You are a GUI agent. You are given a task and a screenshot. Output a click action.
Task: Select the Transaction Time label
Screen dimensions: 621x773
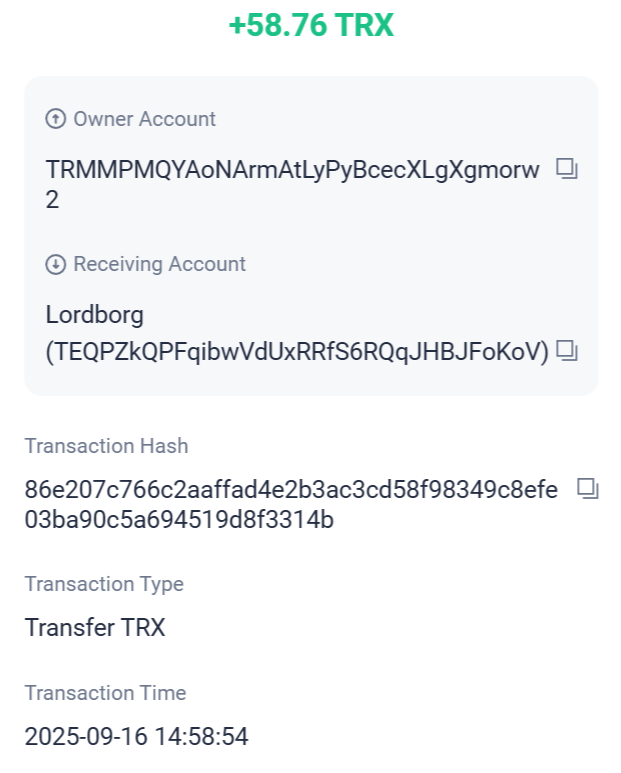[x=105, y=693]
